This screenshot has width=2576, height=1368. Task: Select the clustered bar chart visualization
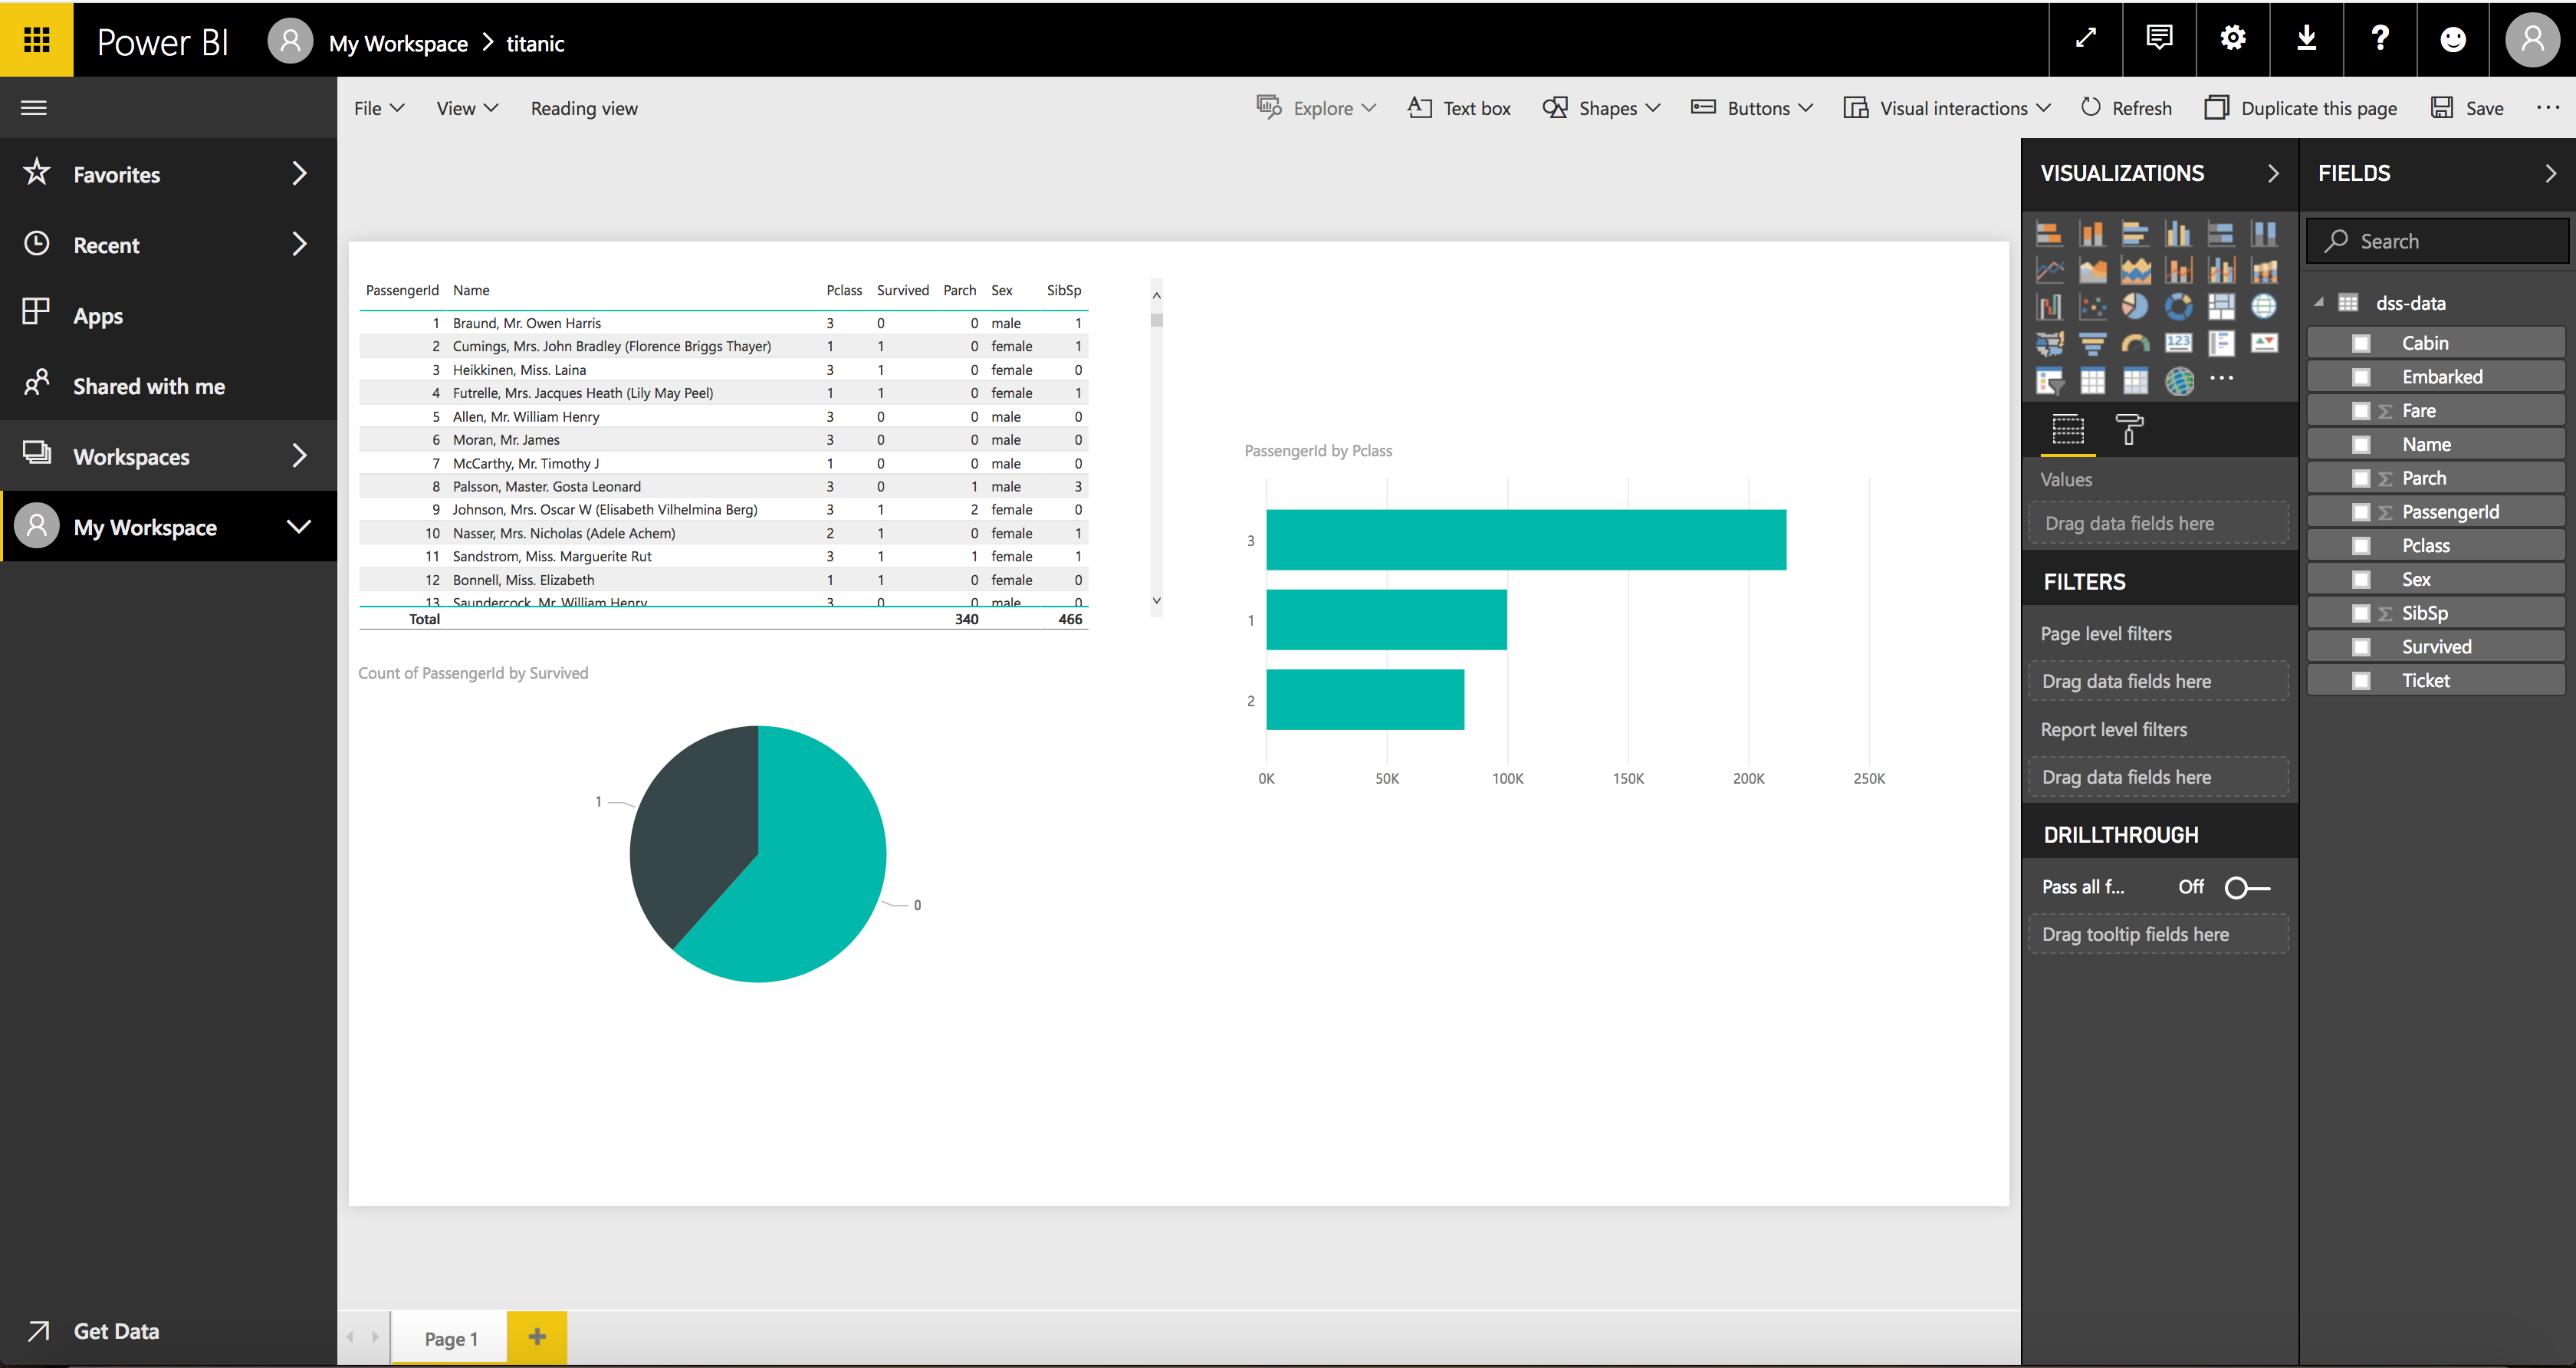2135,234
